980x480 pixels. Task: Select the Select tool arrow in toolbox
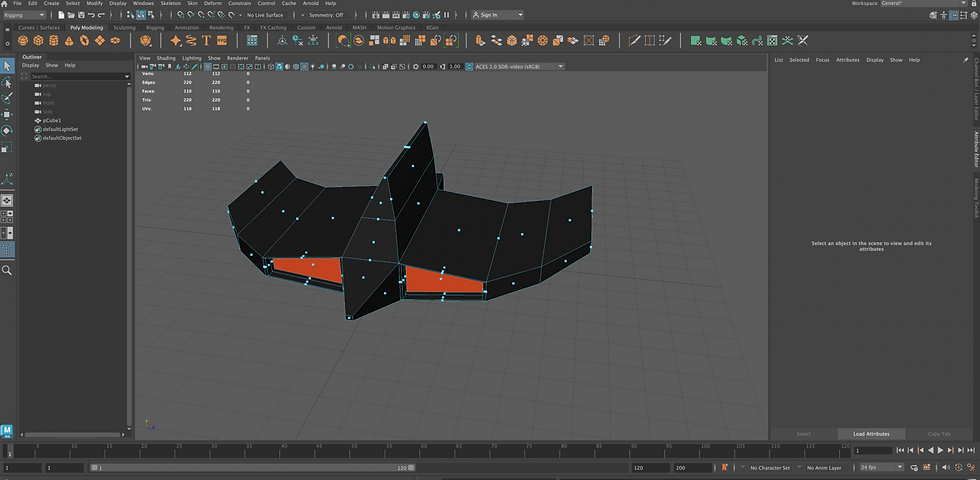pyautogui.click(x=7, y=66)
